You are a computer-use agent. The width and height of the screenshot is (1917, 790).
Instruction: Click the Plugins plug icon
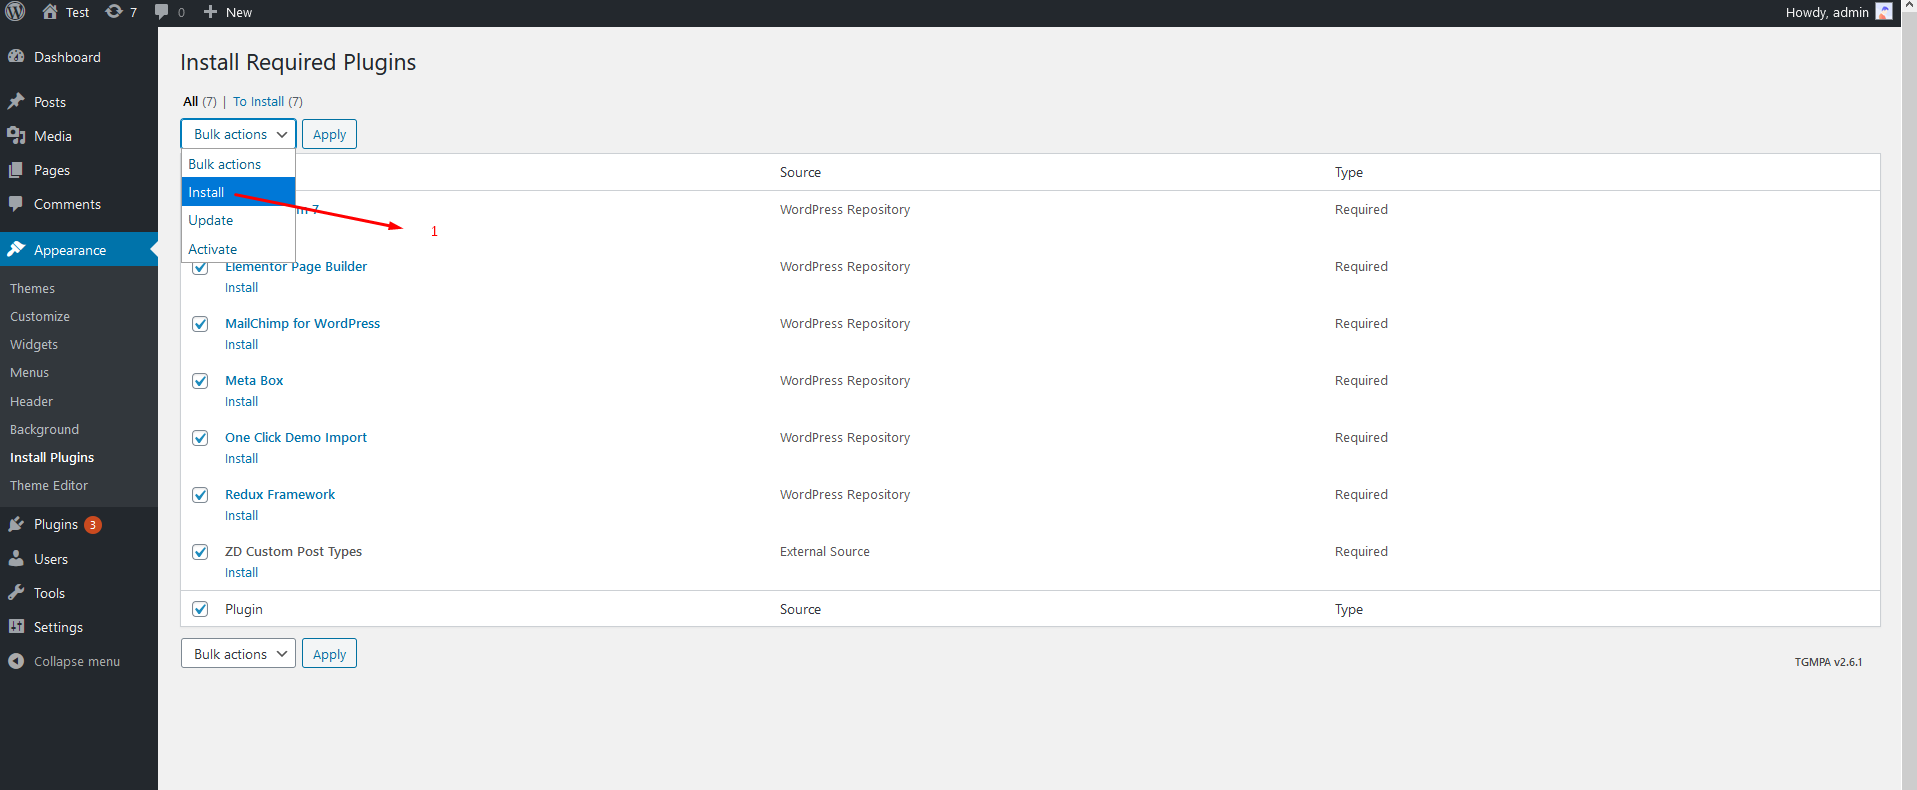pos(16,524)
